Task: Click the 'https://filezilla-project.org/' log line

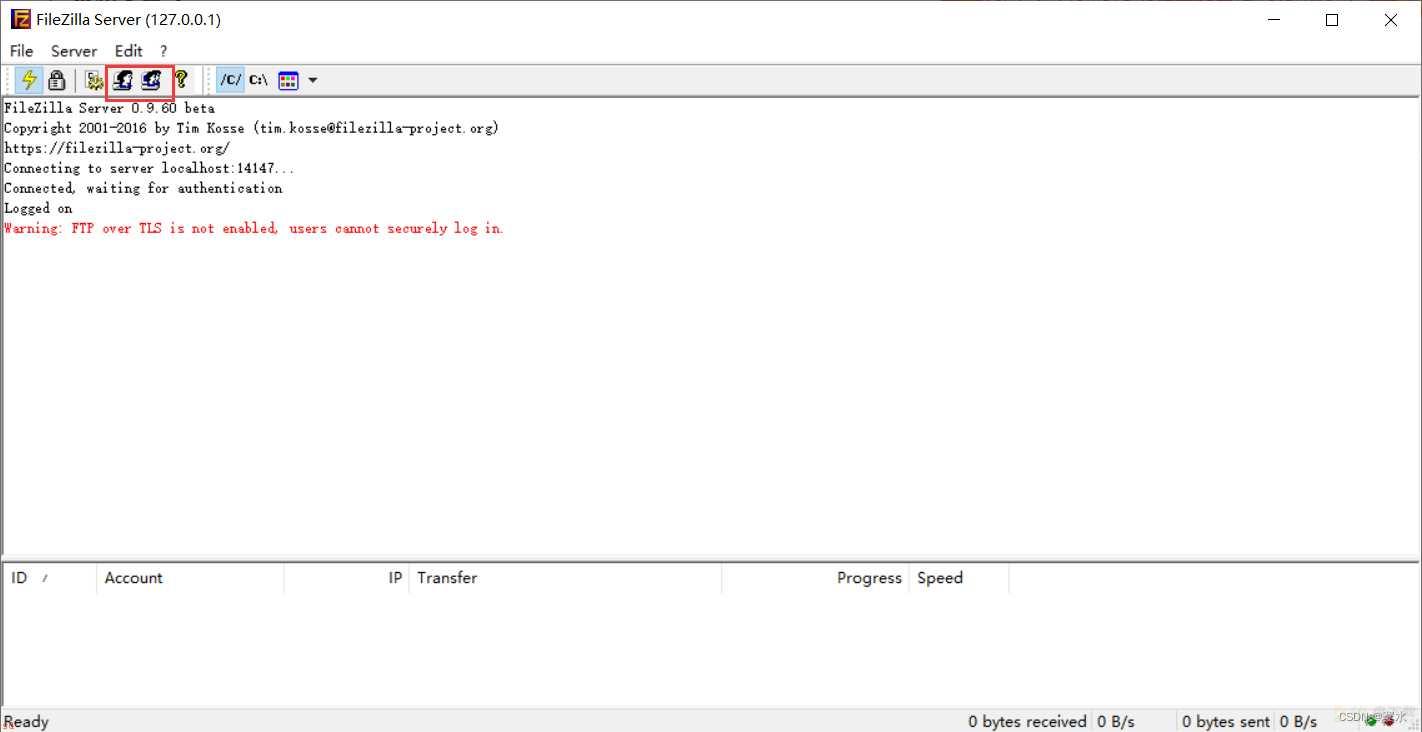Action: coord(117,148)
